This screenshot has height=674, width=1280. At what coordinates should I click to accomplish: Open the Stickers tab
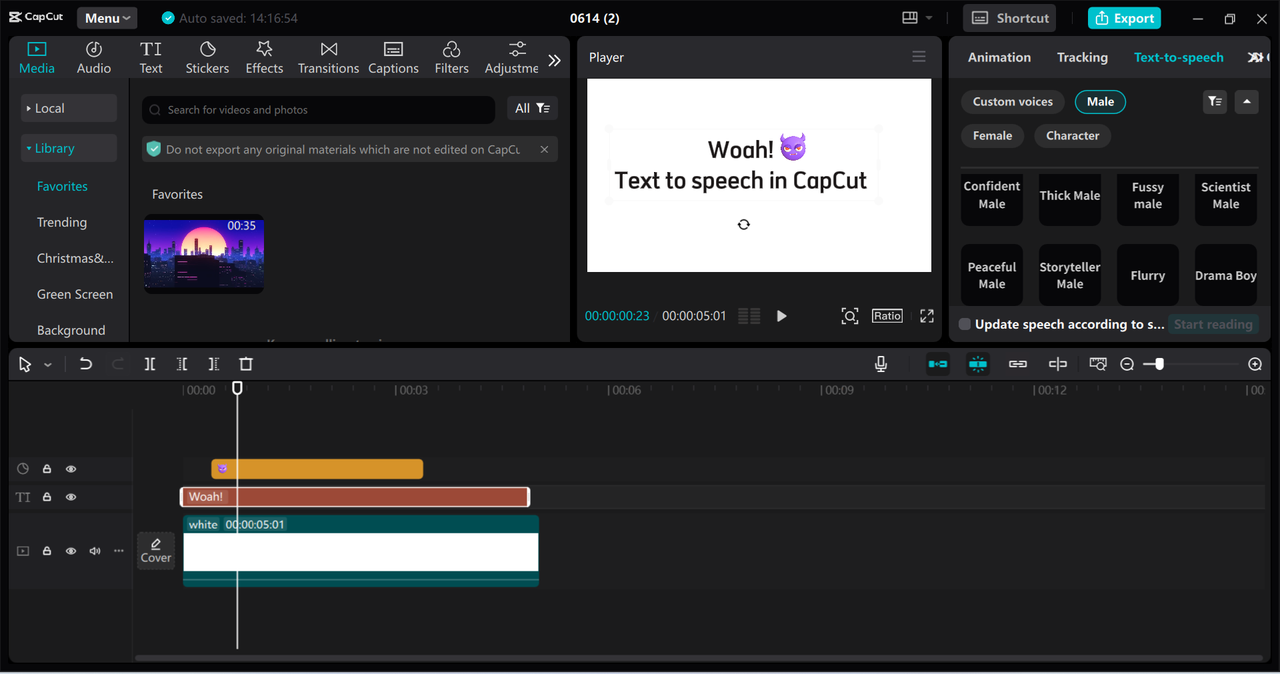click(207, 58)
